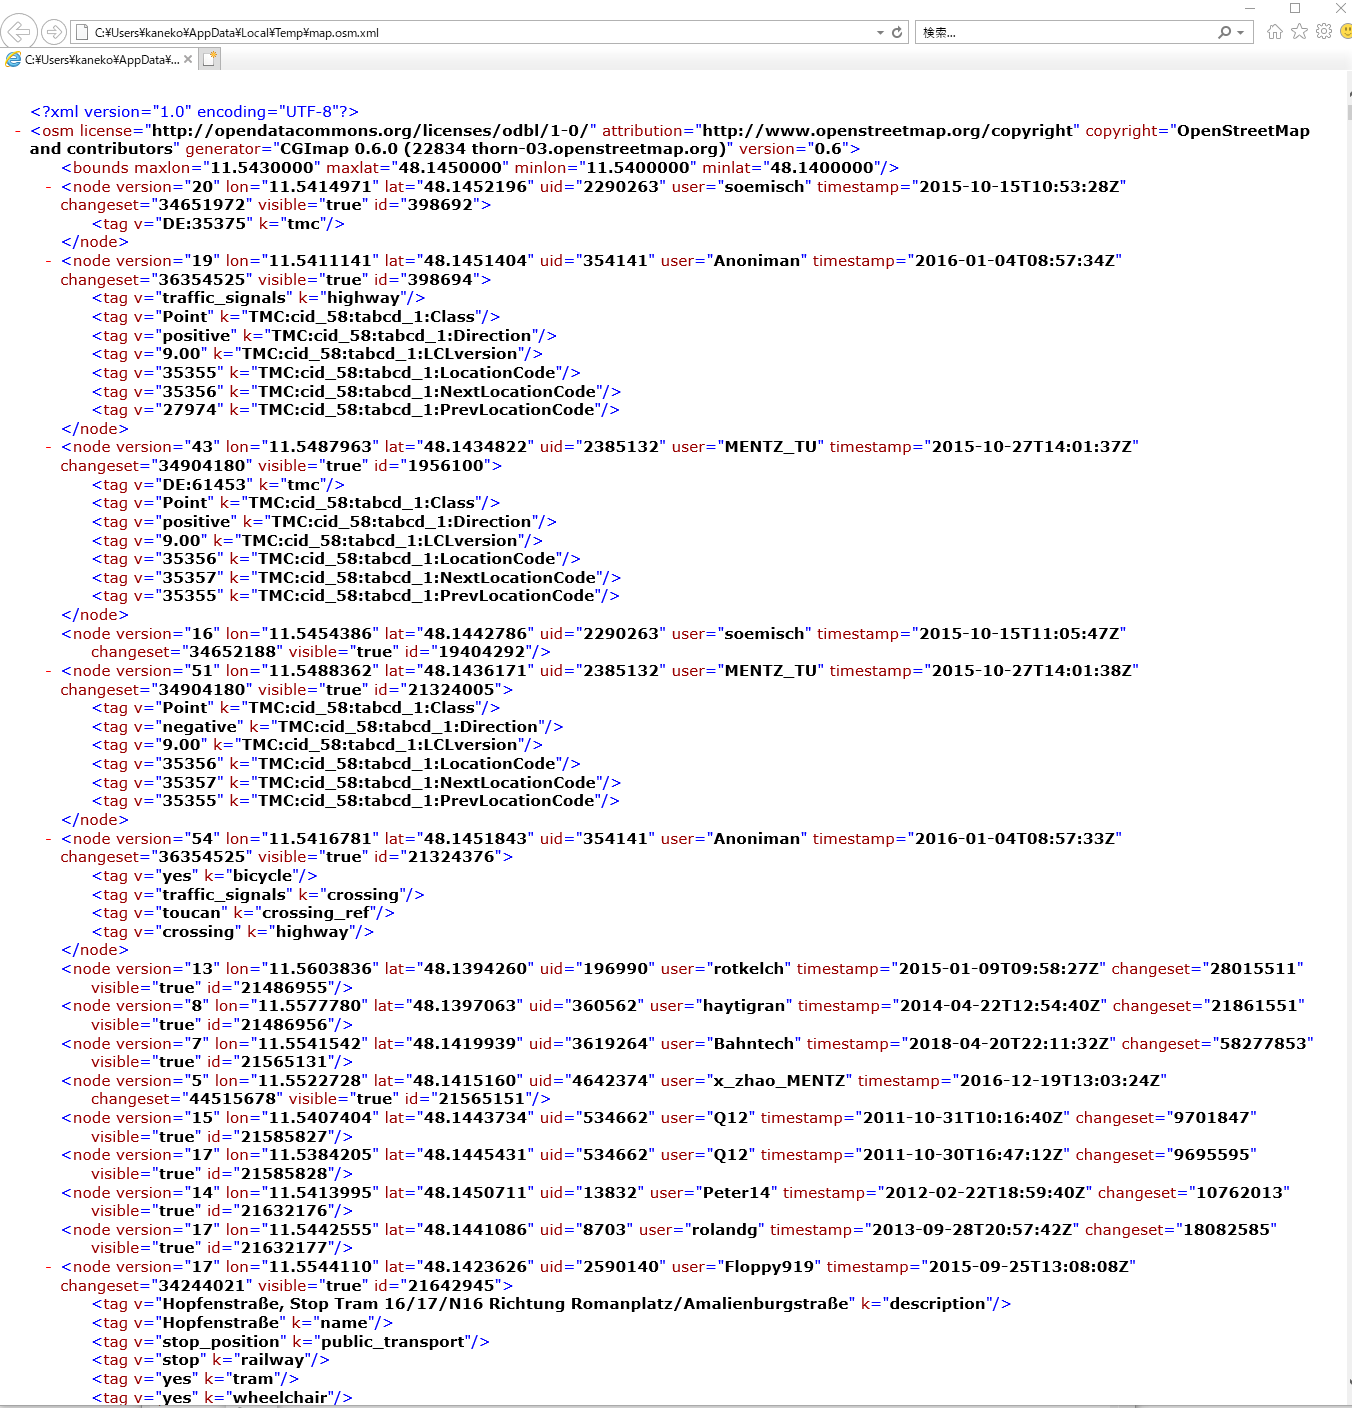Click the bounds maxlon="11.5430000" line

tap(480, 168)
